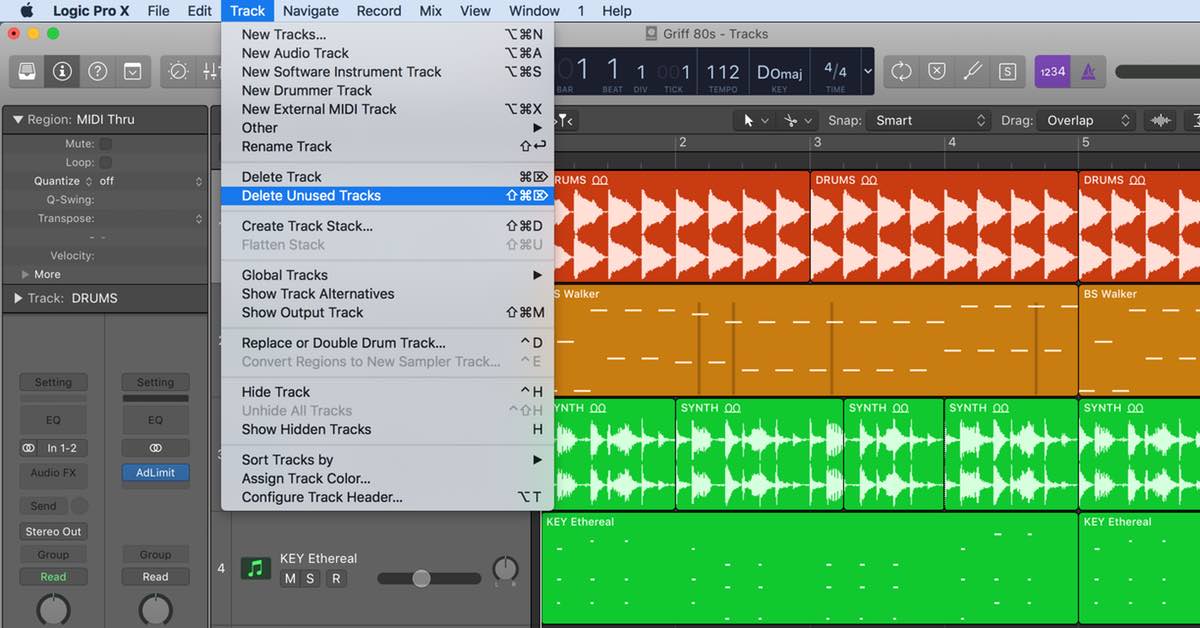Toggle the purple Metronome icon
1200x628 pixels.
coord(1089,71)
